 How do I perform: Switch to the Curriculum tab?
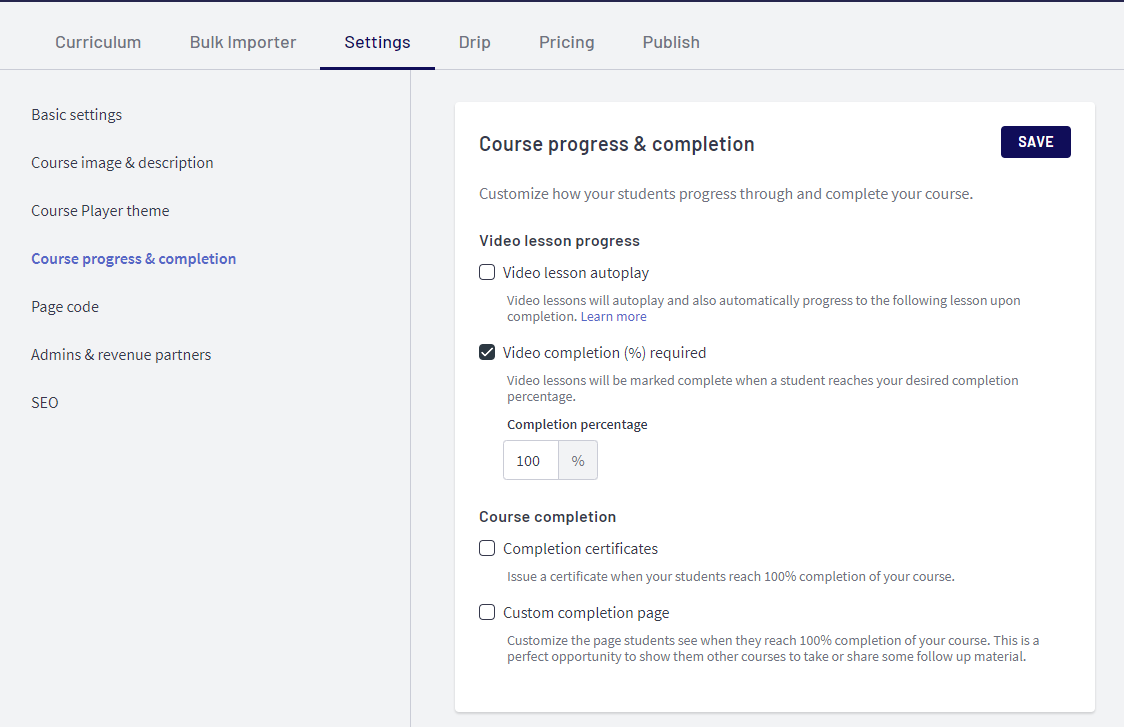[x=97, y=42]
